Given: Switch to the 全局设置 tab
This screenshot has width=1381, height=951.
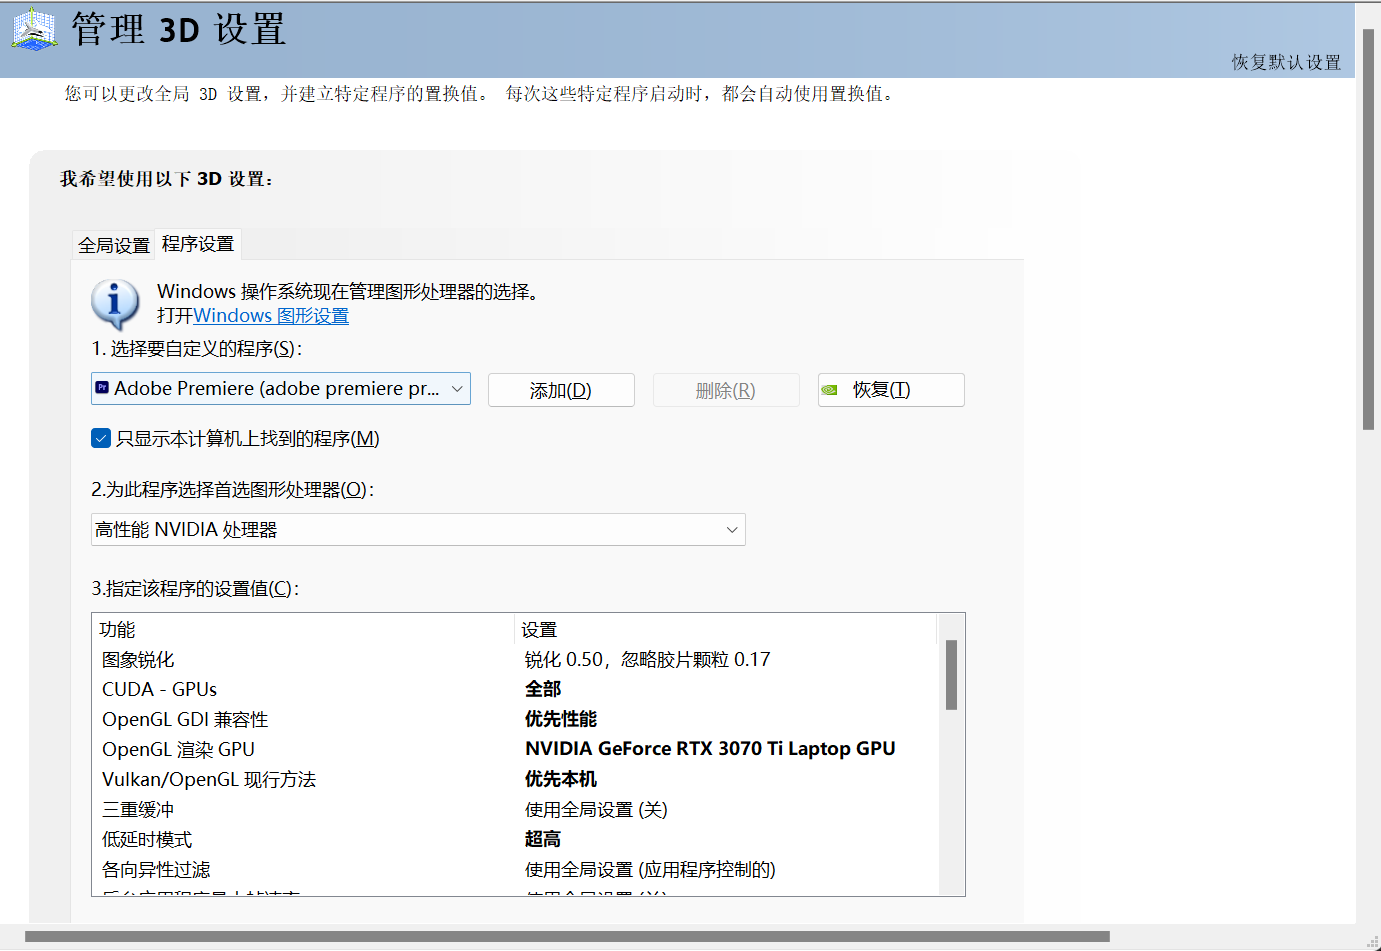Looking at the screenshot, I should tap(114, 245).
